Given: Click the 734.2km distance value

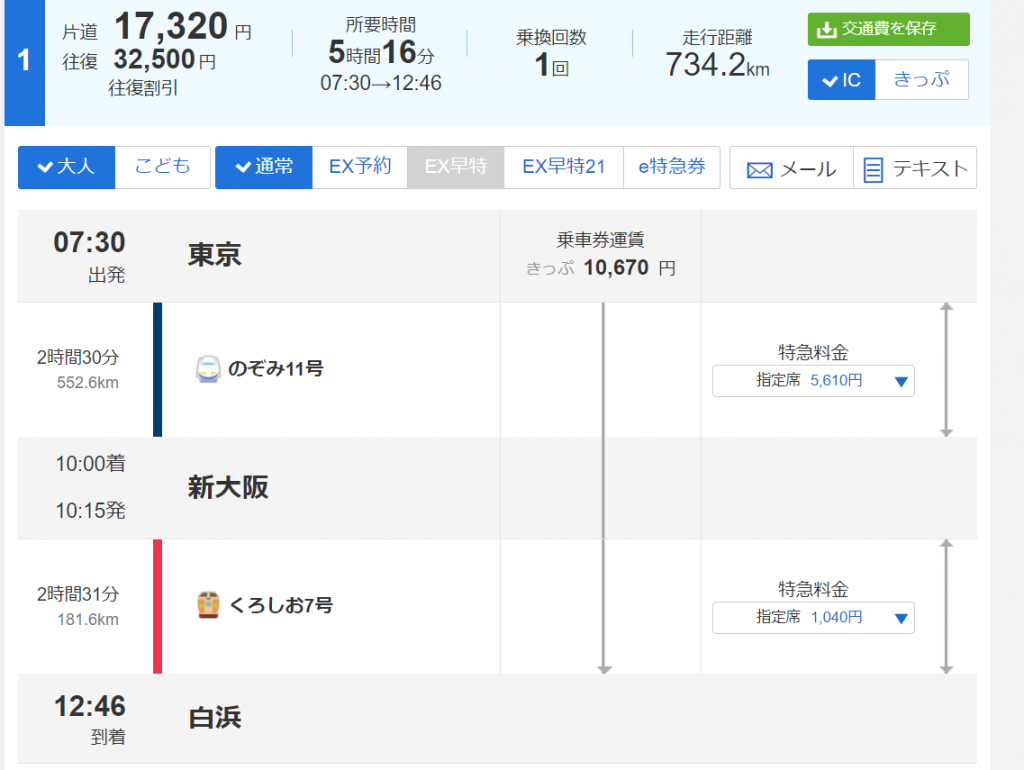Looking at the screenshot, I should pos(717,65).
